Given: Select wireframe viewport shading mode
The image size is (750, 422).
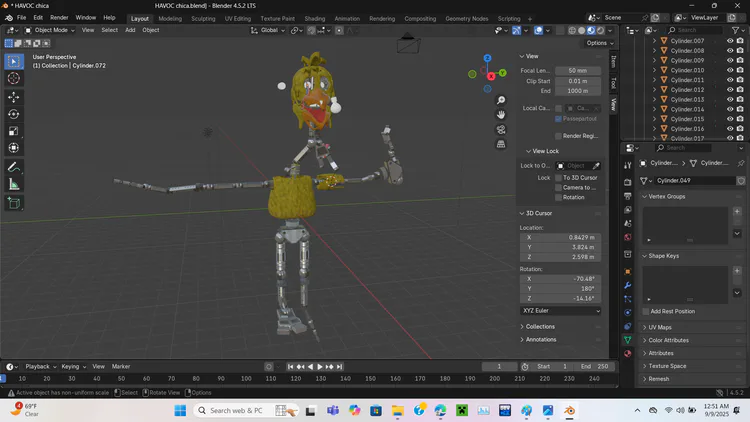Looking at the screenshot, I should (x=572, y=30).
